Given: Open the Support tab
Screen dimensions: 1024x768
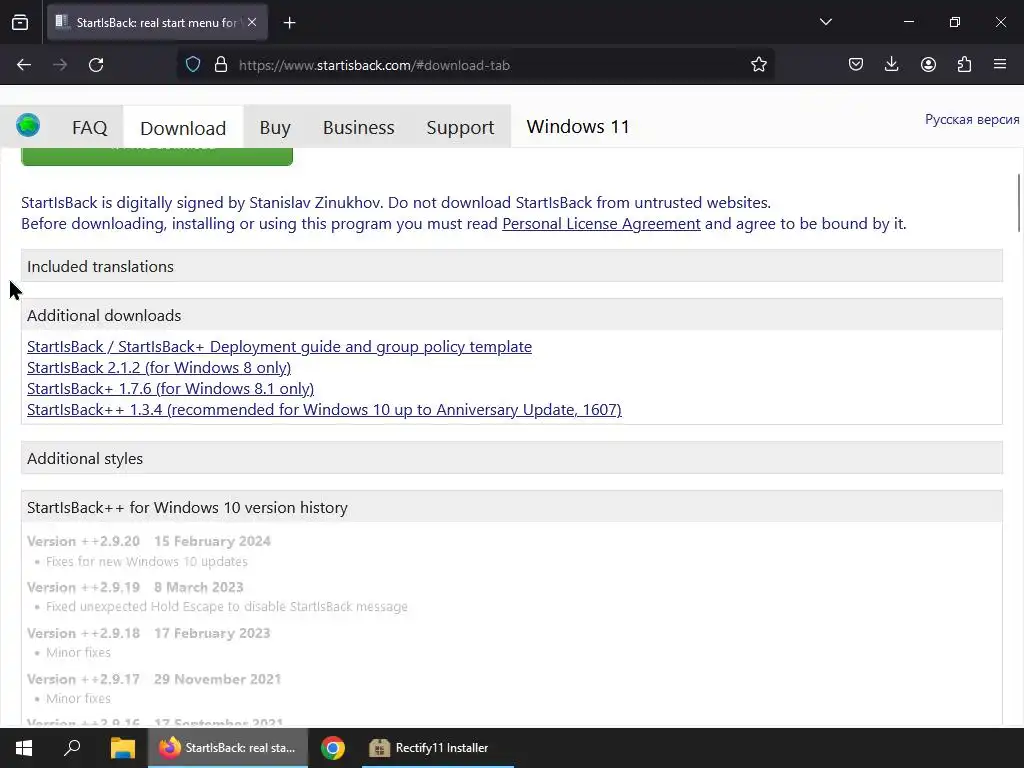Looking at the screenshot, I should click(x=460, y=127).
